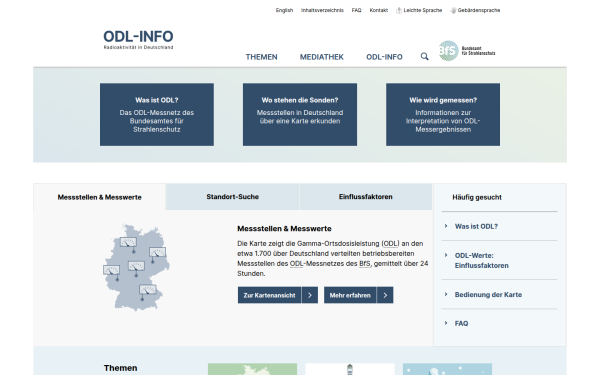This screenshot has height=375, width=600.
Task: Switch language via English link
Action: [x=284, y=10]
